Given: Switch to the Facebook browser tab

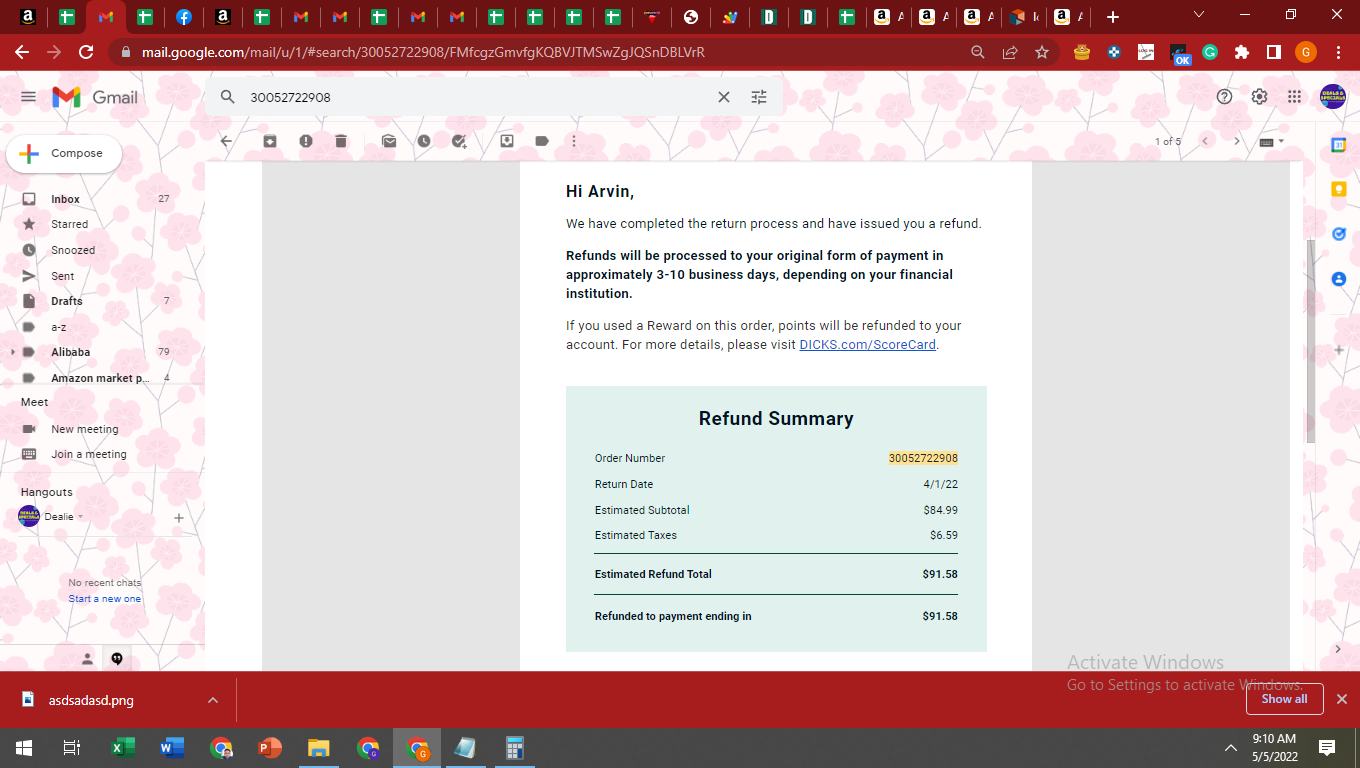Looking at the screenshot, I should point(184,17).
